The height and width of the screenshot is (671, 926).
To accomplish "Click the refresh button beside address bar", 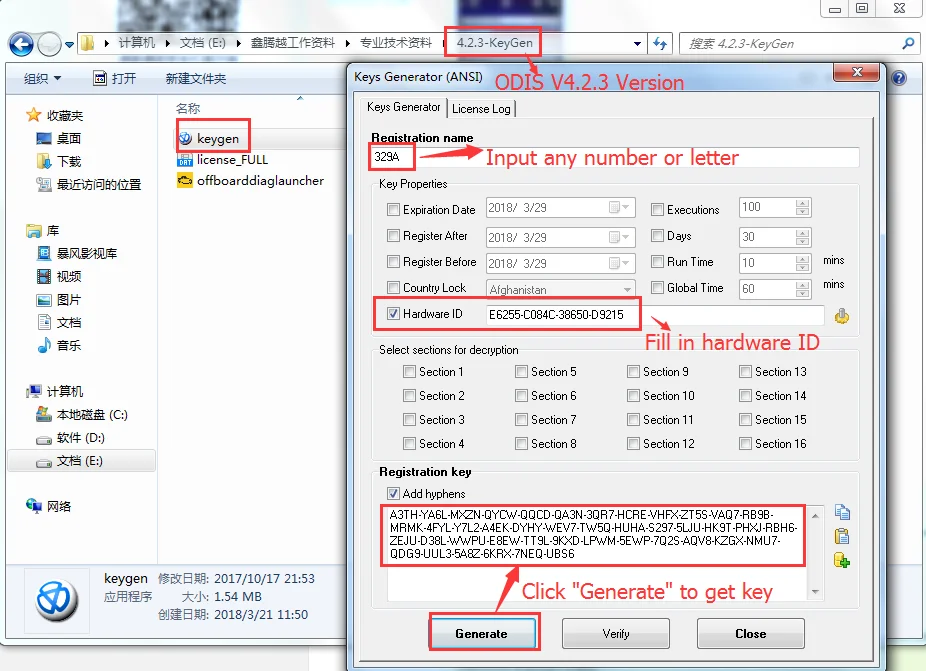I will coord(660,44).
